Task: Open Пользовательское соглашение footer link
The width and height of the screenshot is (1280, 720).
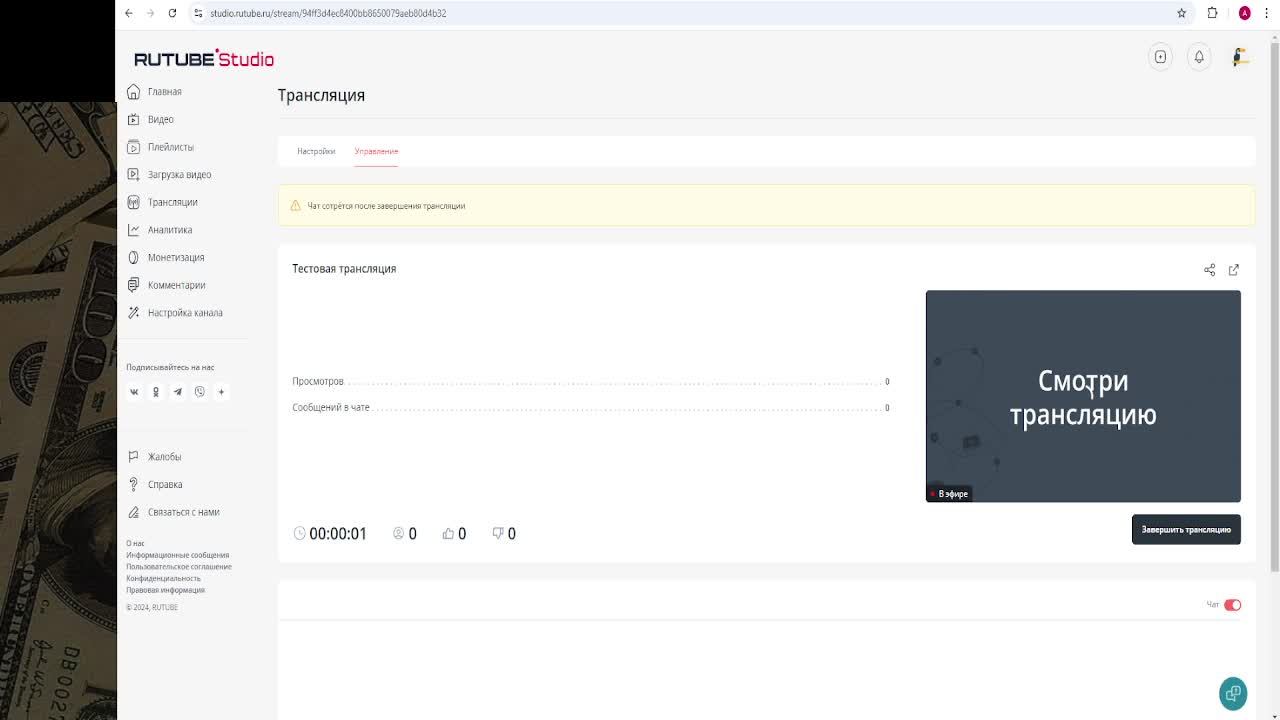Action: tap(179, 567)
